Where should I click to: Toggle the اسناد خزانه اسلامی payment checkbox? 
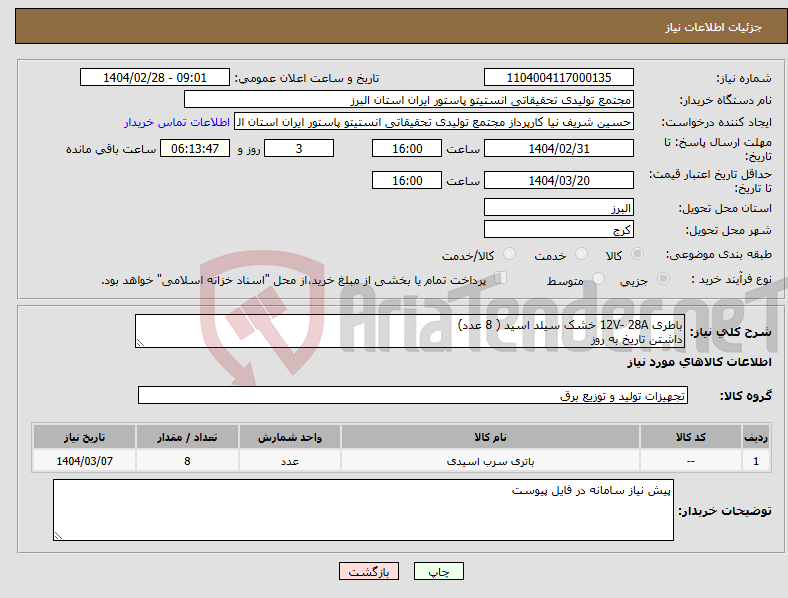pos(501,278)
